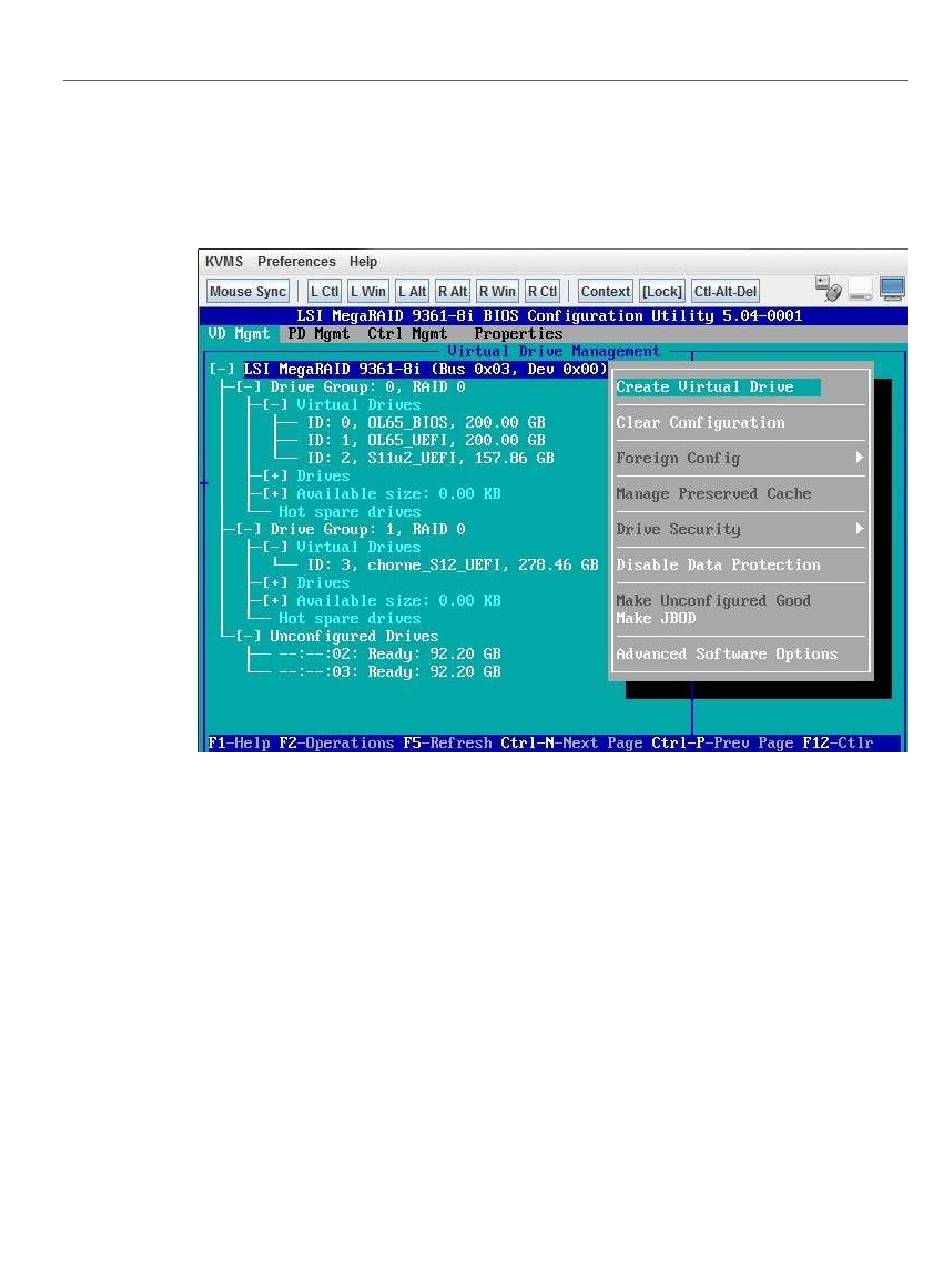Click F5-Refresh in the bottom bar
950x1284 pixels.
pyautogui.click(x=448, y=743)
